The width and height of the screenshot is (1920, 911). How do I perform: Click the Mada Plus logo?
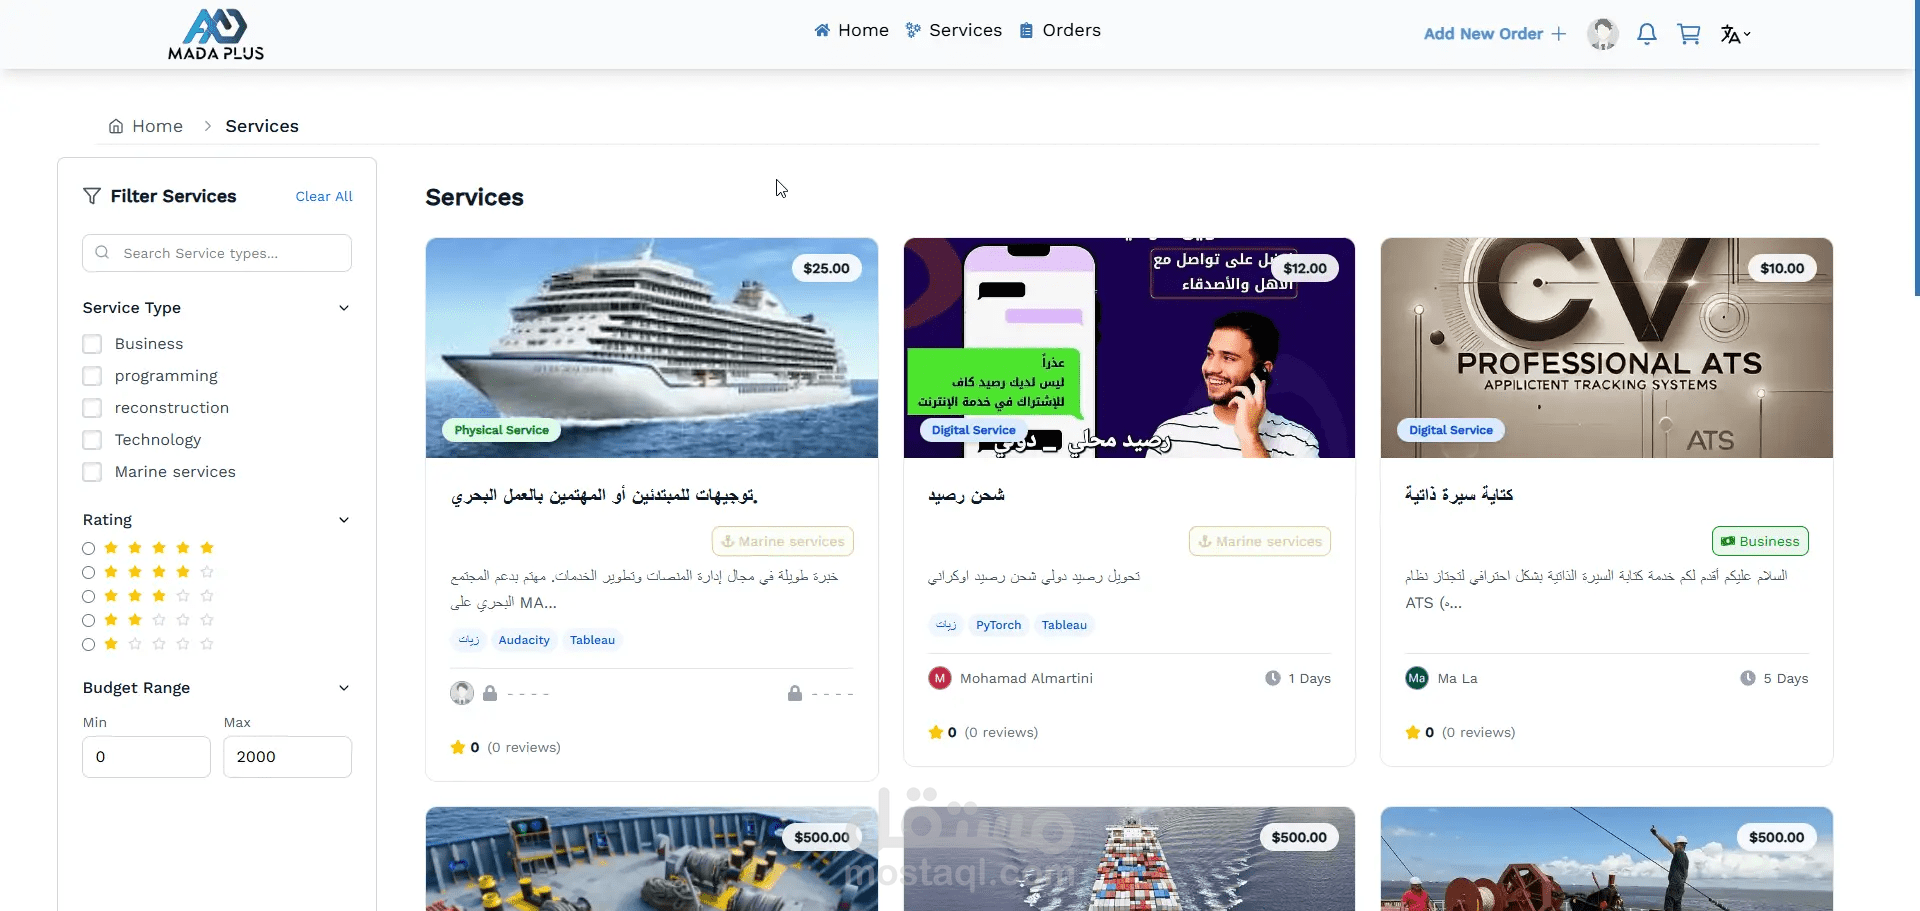tap(216, 34)
